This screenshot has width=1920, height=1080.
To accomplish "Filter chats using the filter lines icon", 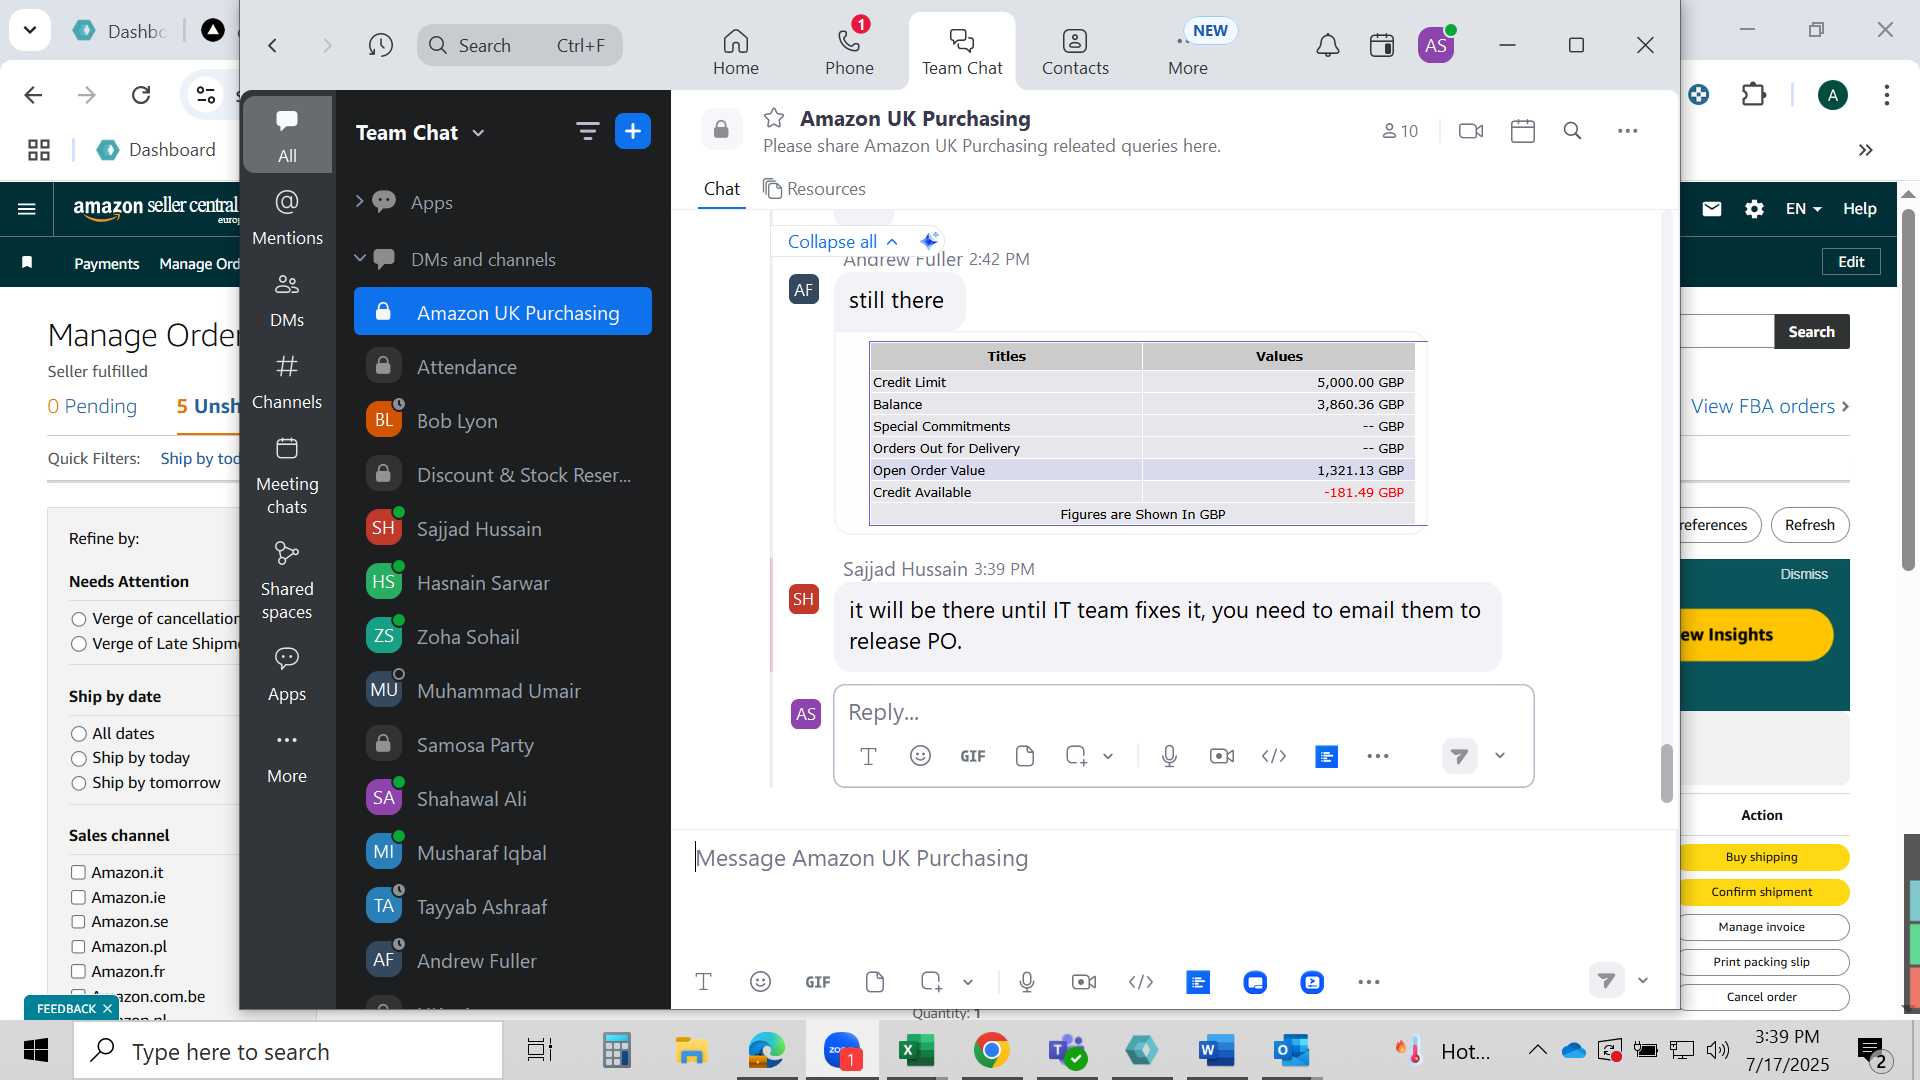I will 587,131.
